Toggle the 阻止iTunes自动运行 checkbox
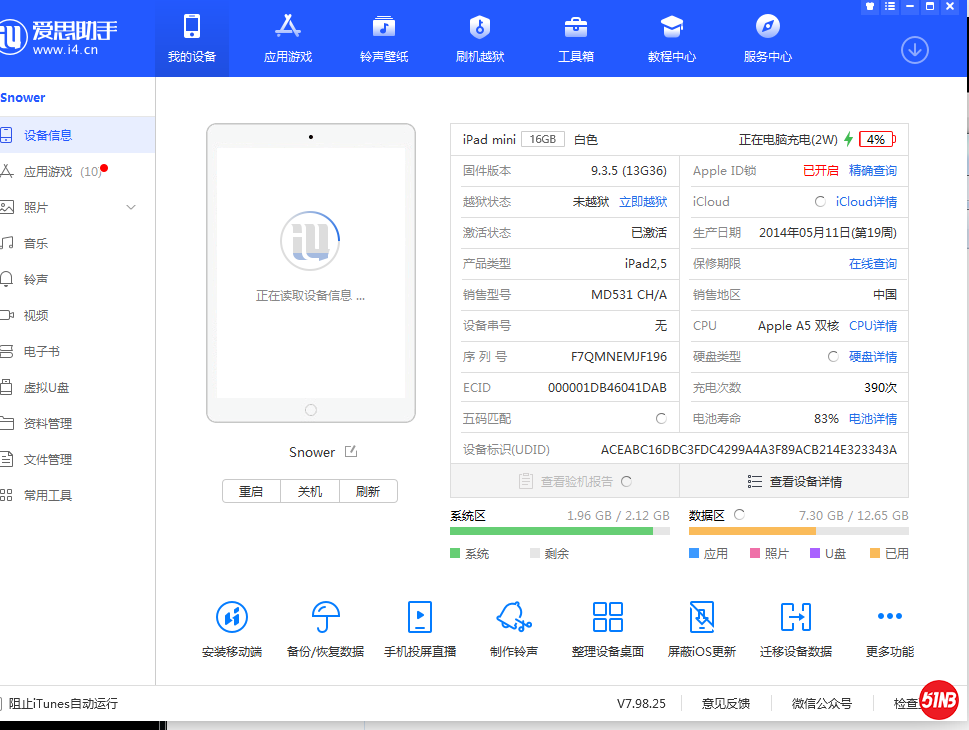The width and height of the screenshot is (969, 730). pyautogui.click(x=3, y=703)
